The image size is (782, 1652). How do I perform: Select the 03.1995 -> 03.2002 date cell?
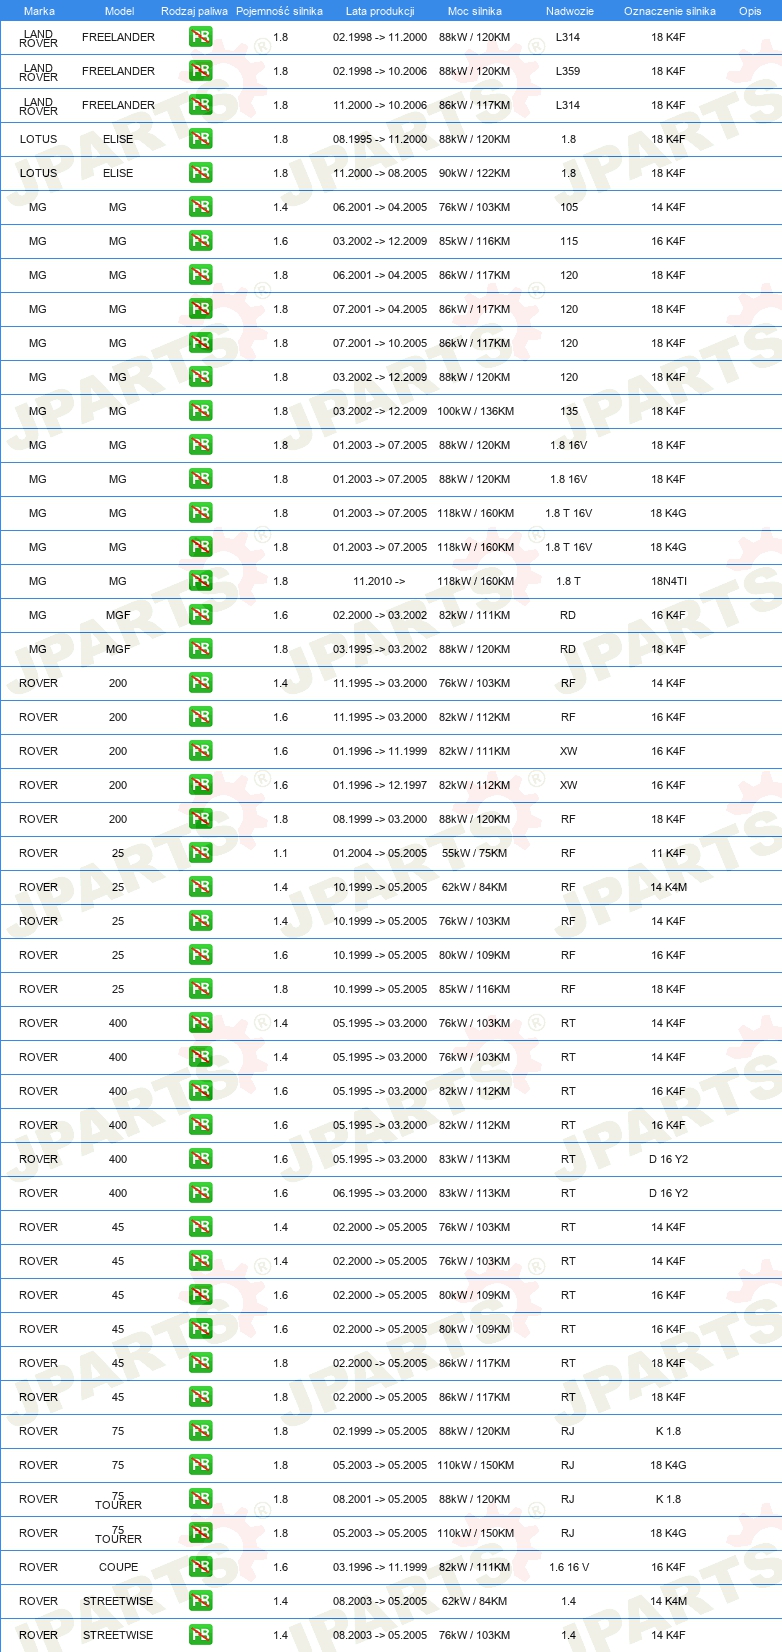pos(380,649)
